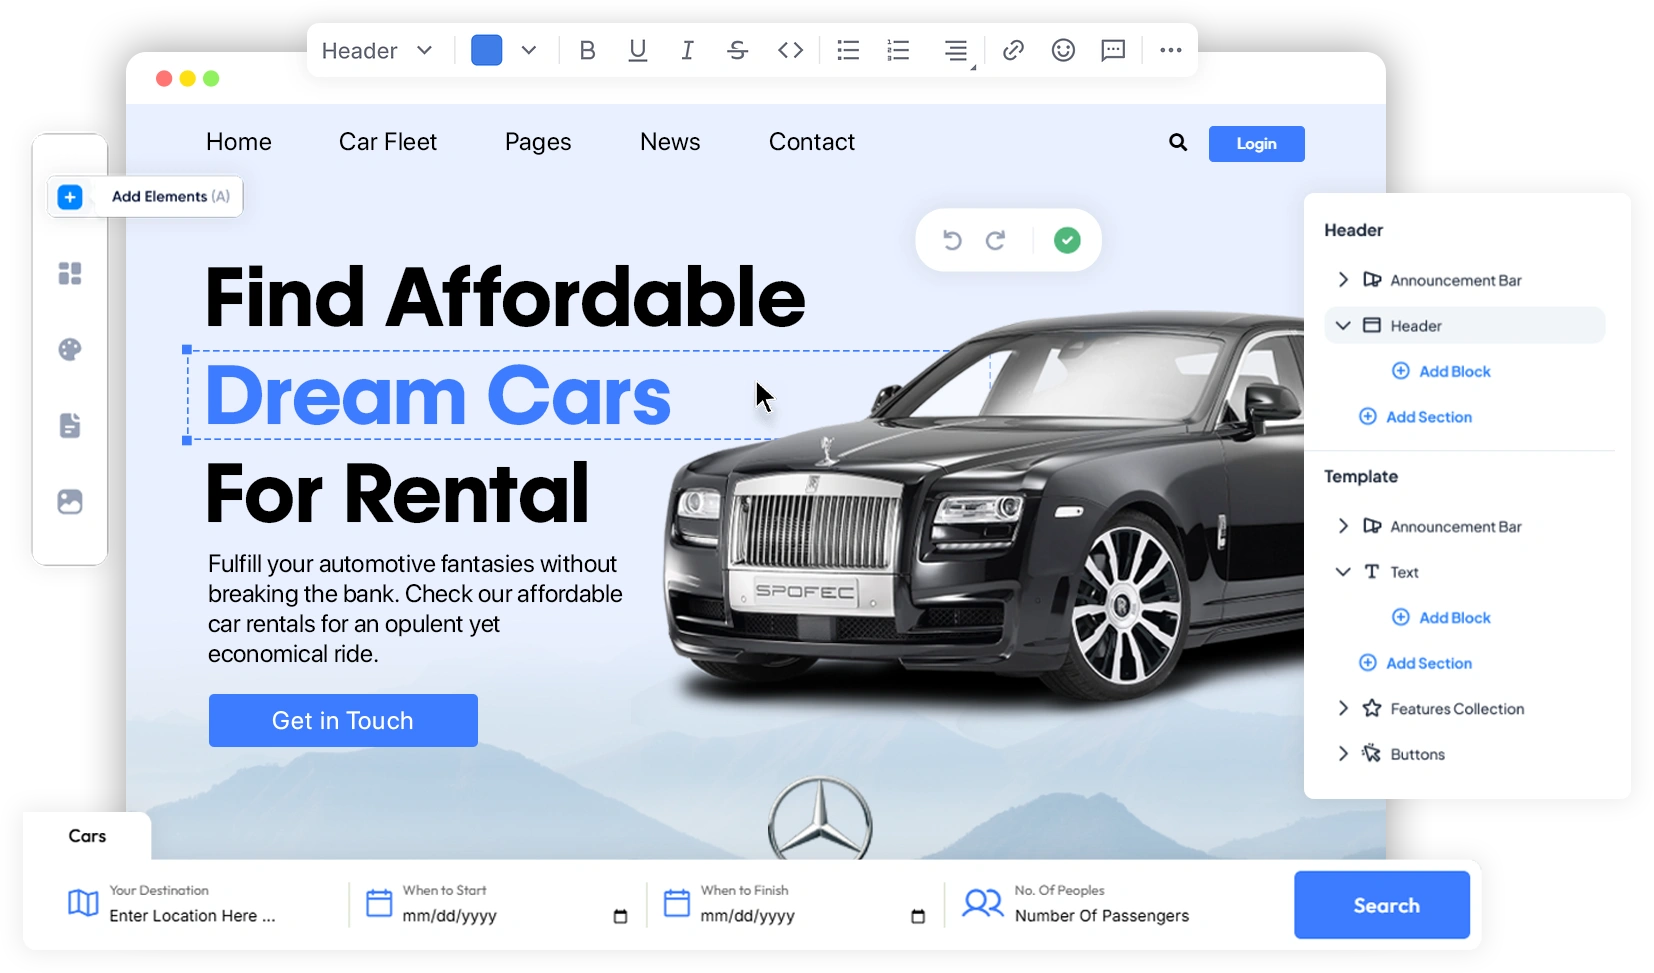Open the Car Fleet menu item
The width and height of the screenshot is (1654, 973).
tap(388, 142)
